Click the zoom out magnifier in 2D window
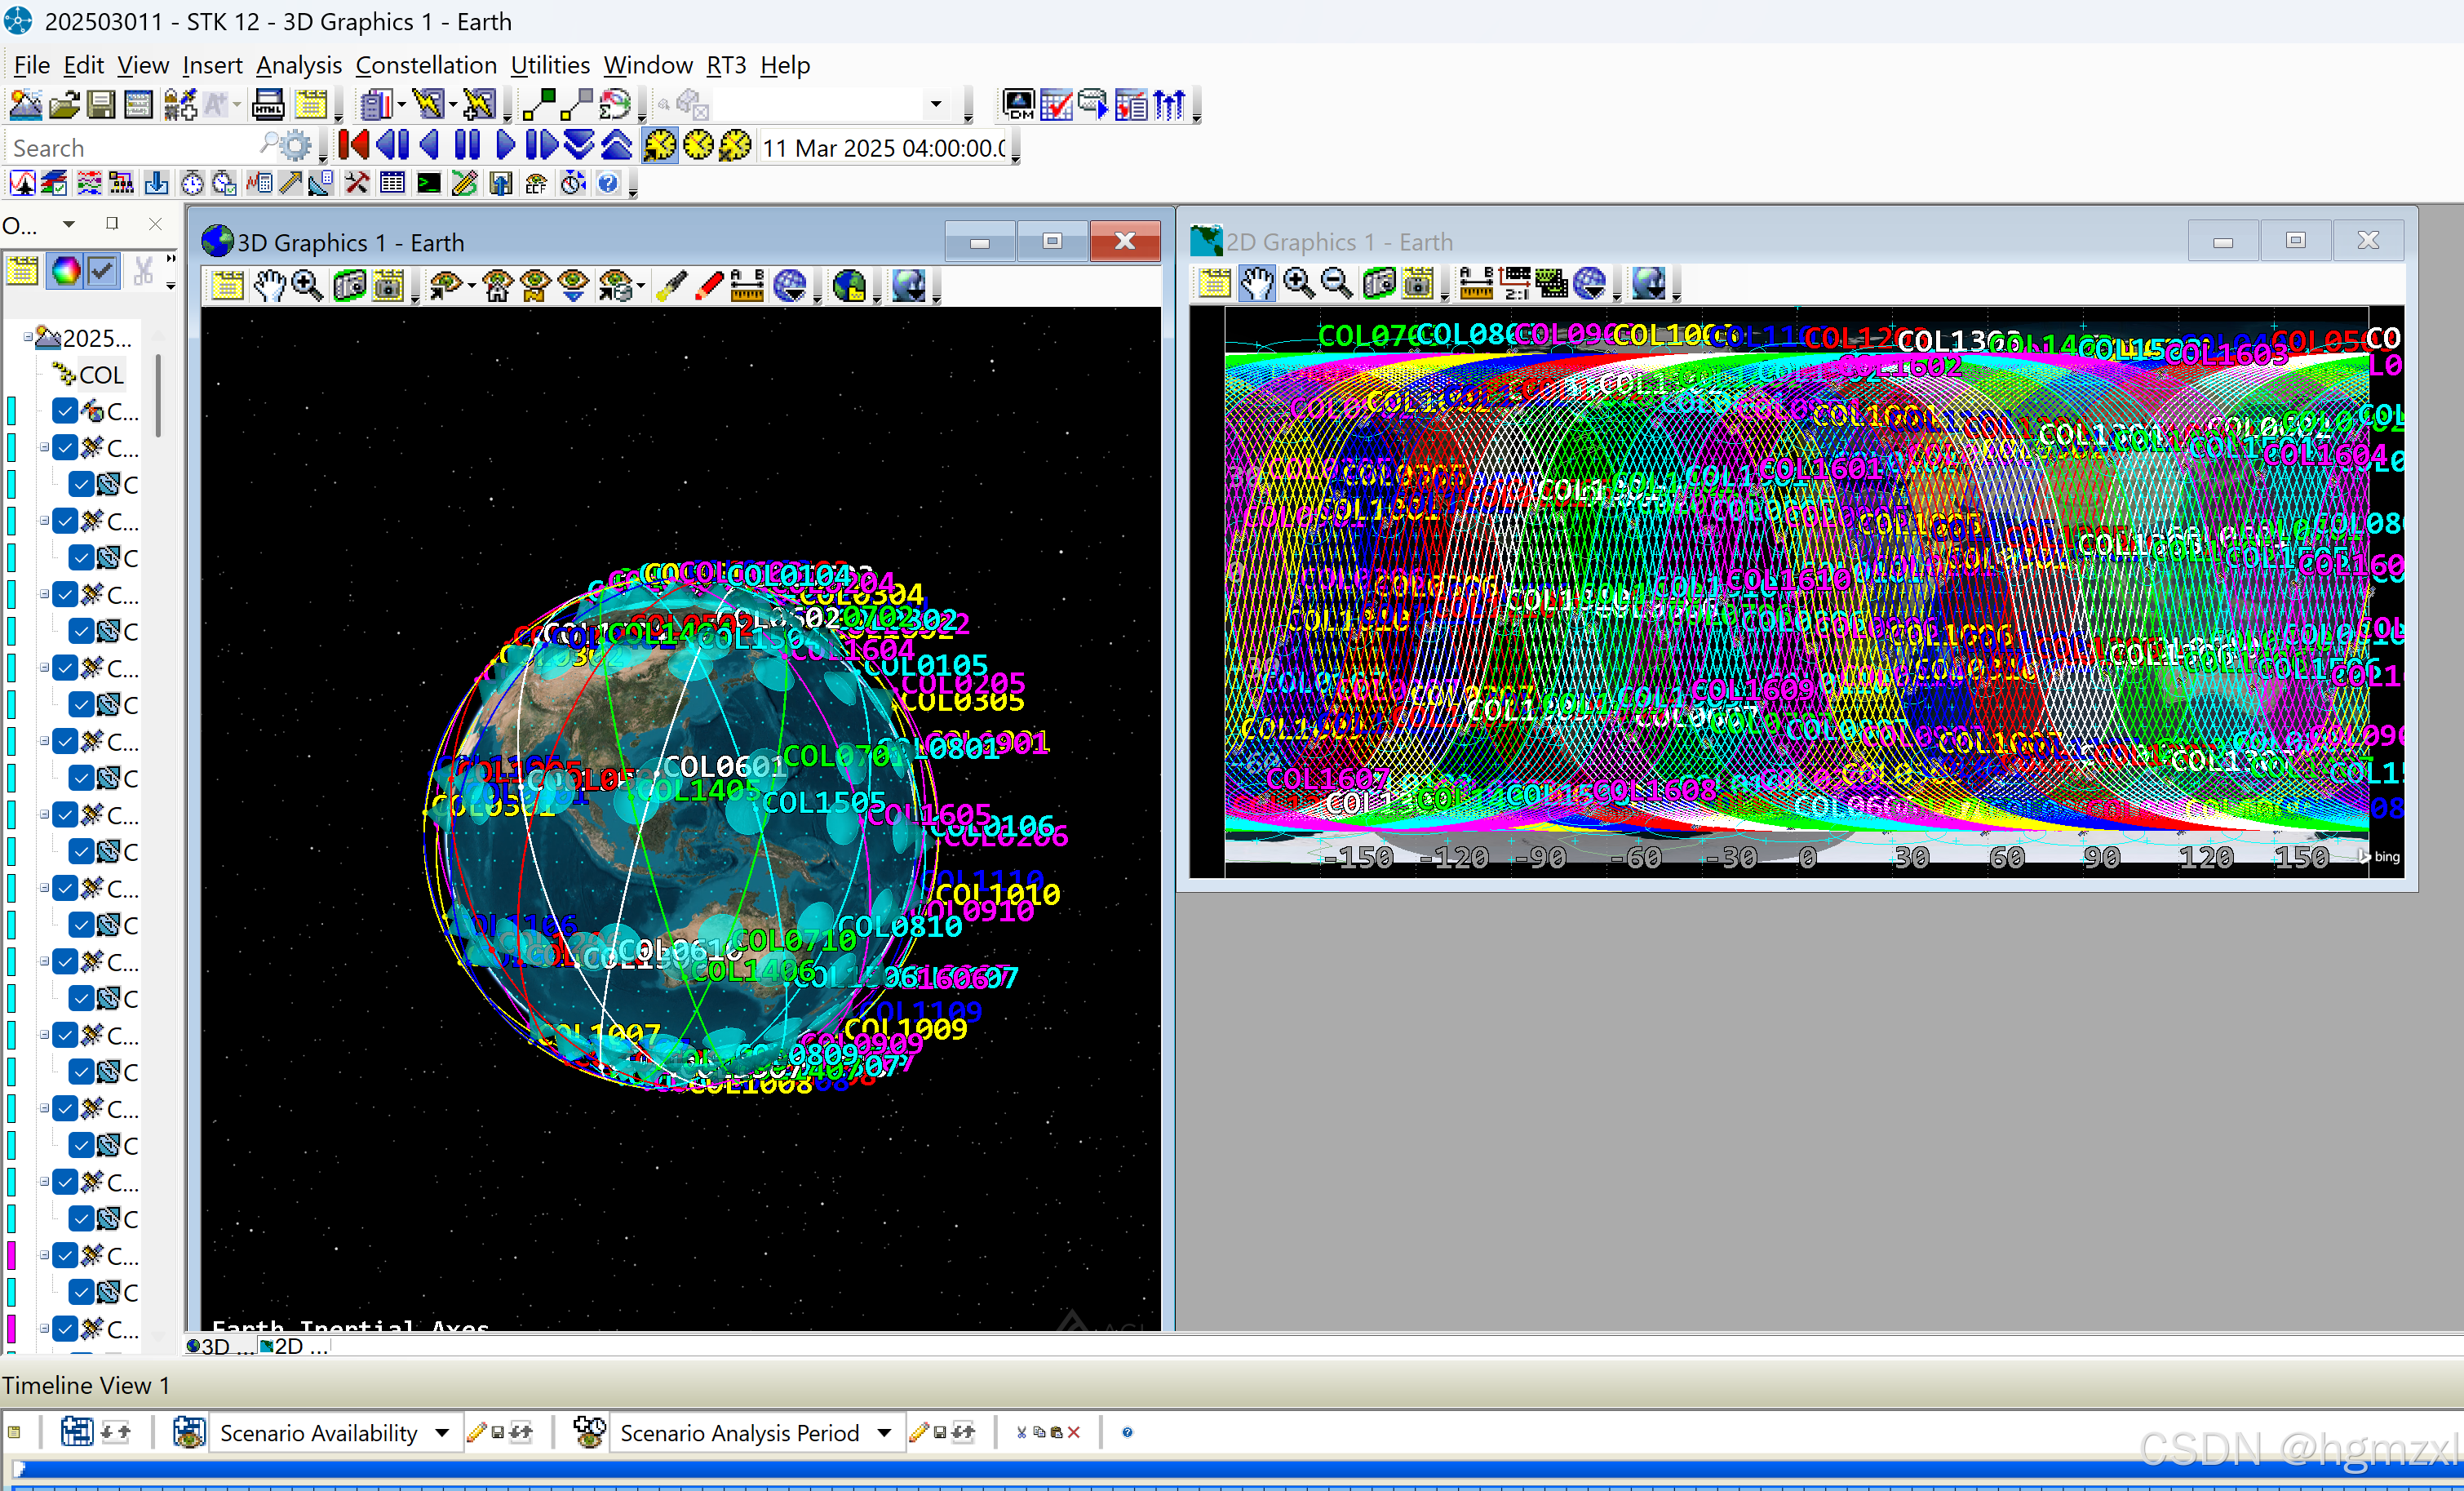The image size is (2464, 1491). pos(1337,284)
